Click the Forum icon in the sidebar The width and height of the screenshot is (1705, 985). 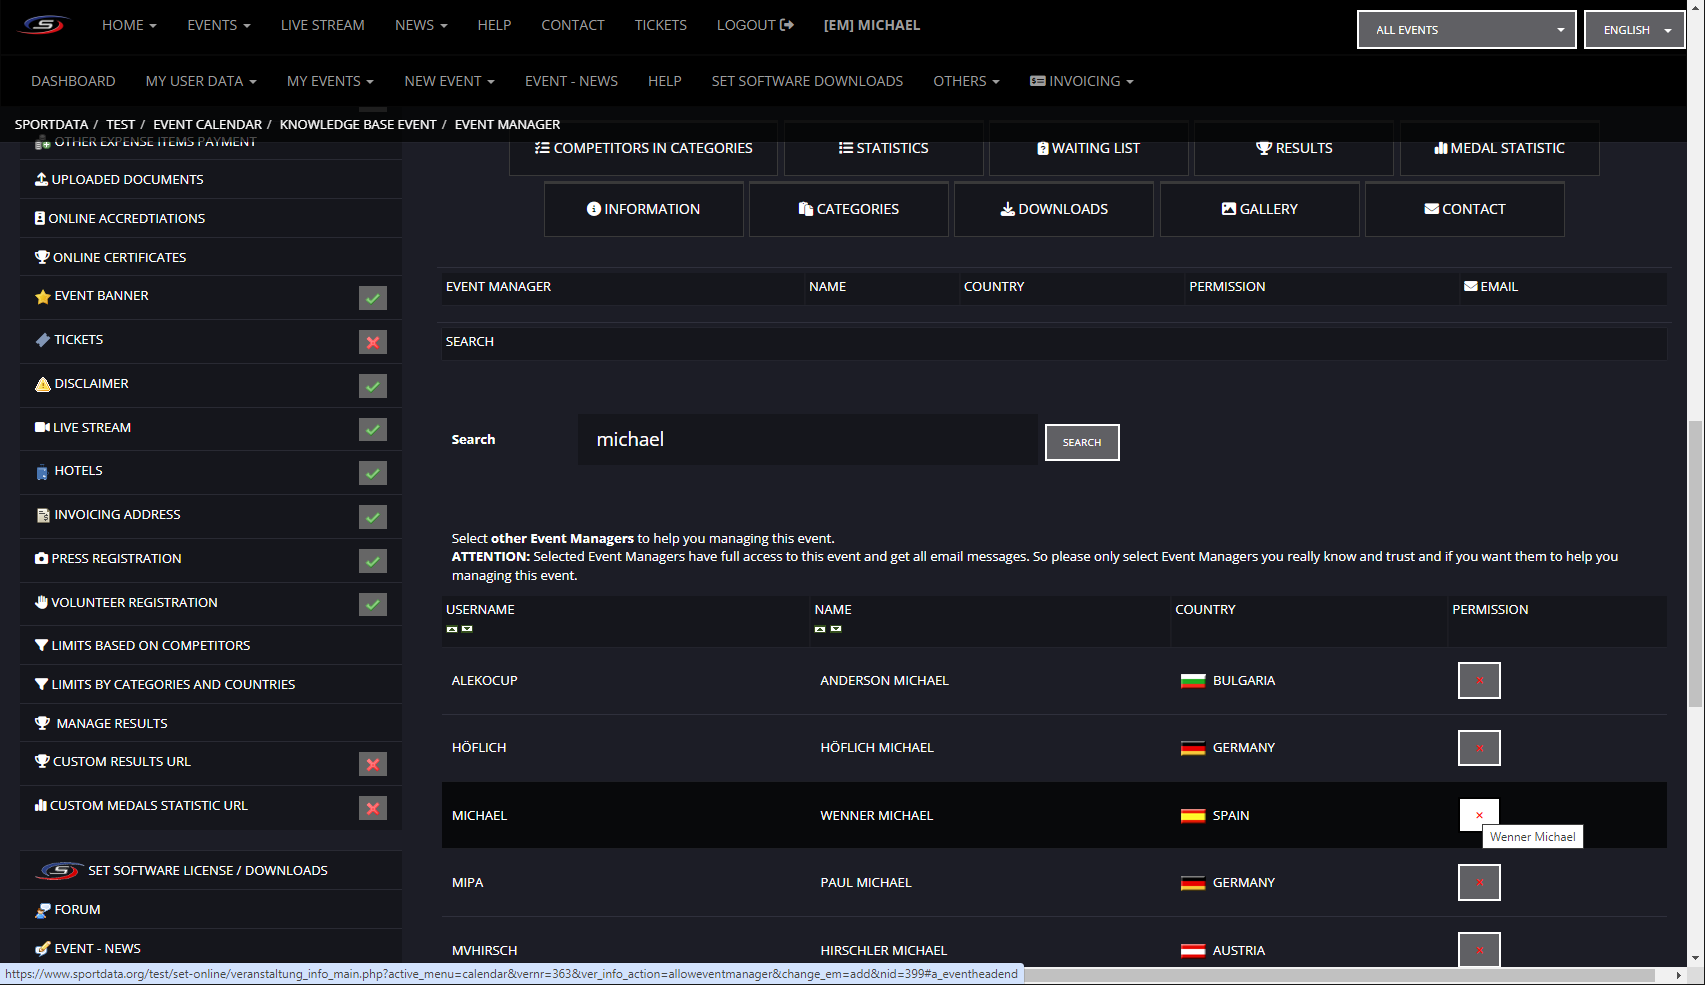coord(42,910)
